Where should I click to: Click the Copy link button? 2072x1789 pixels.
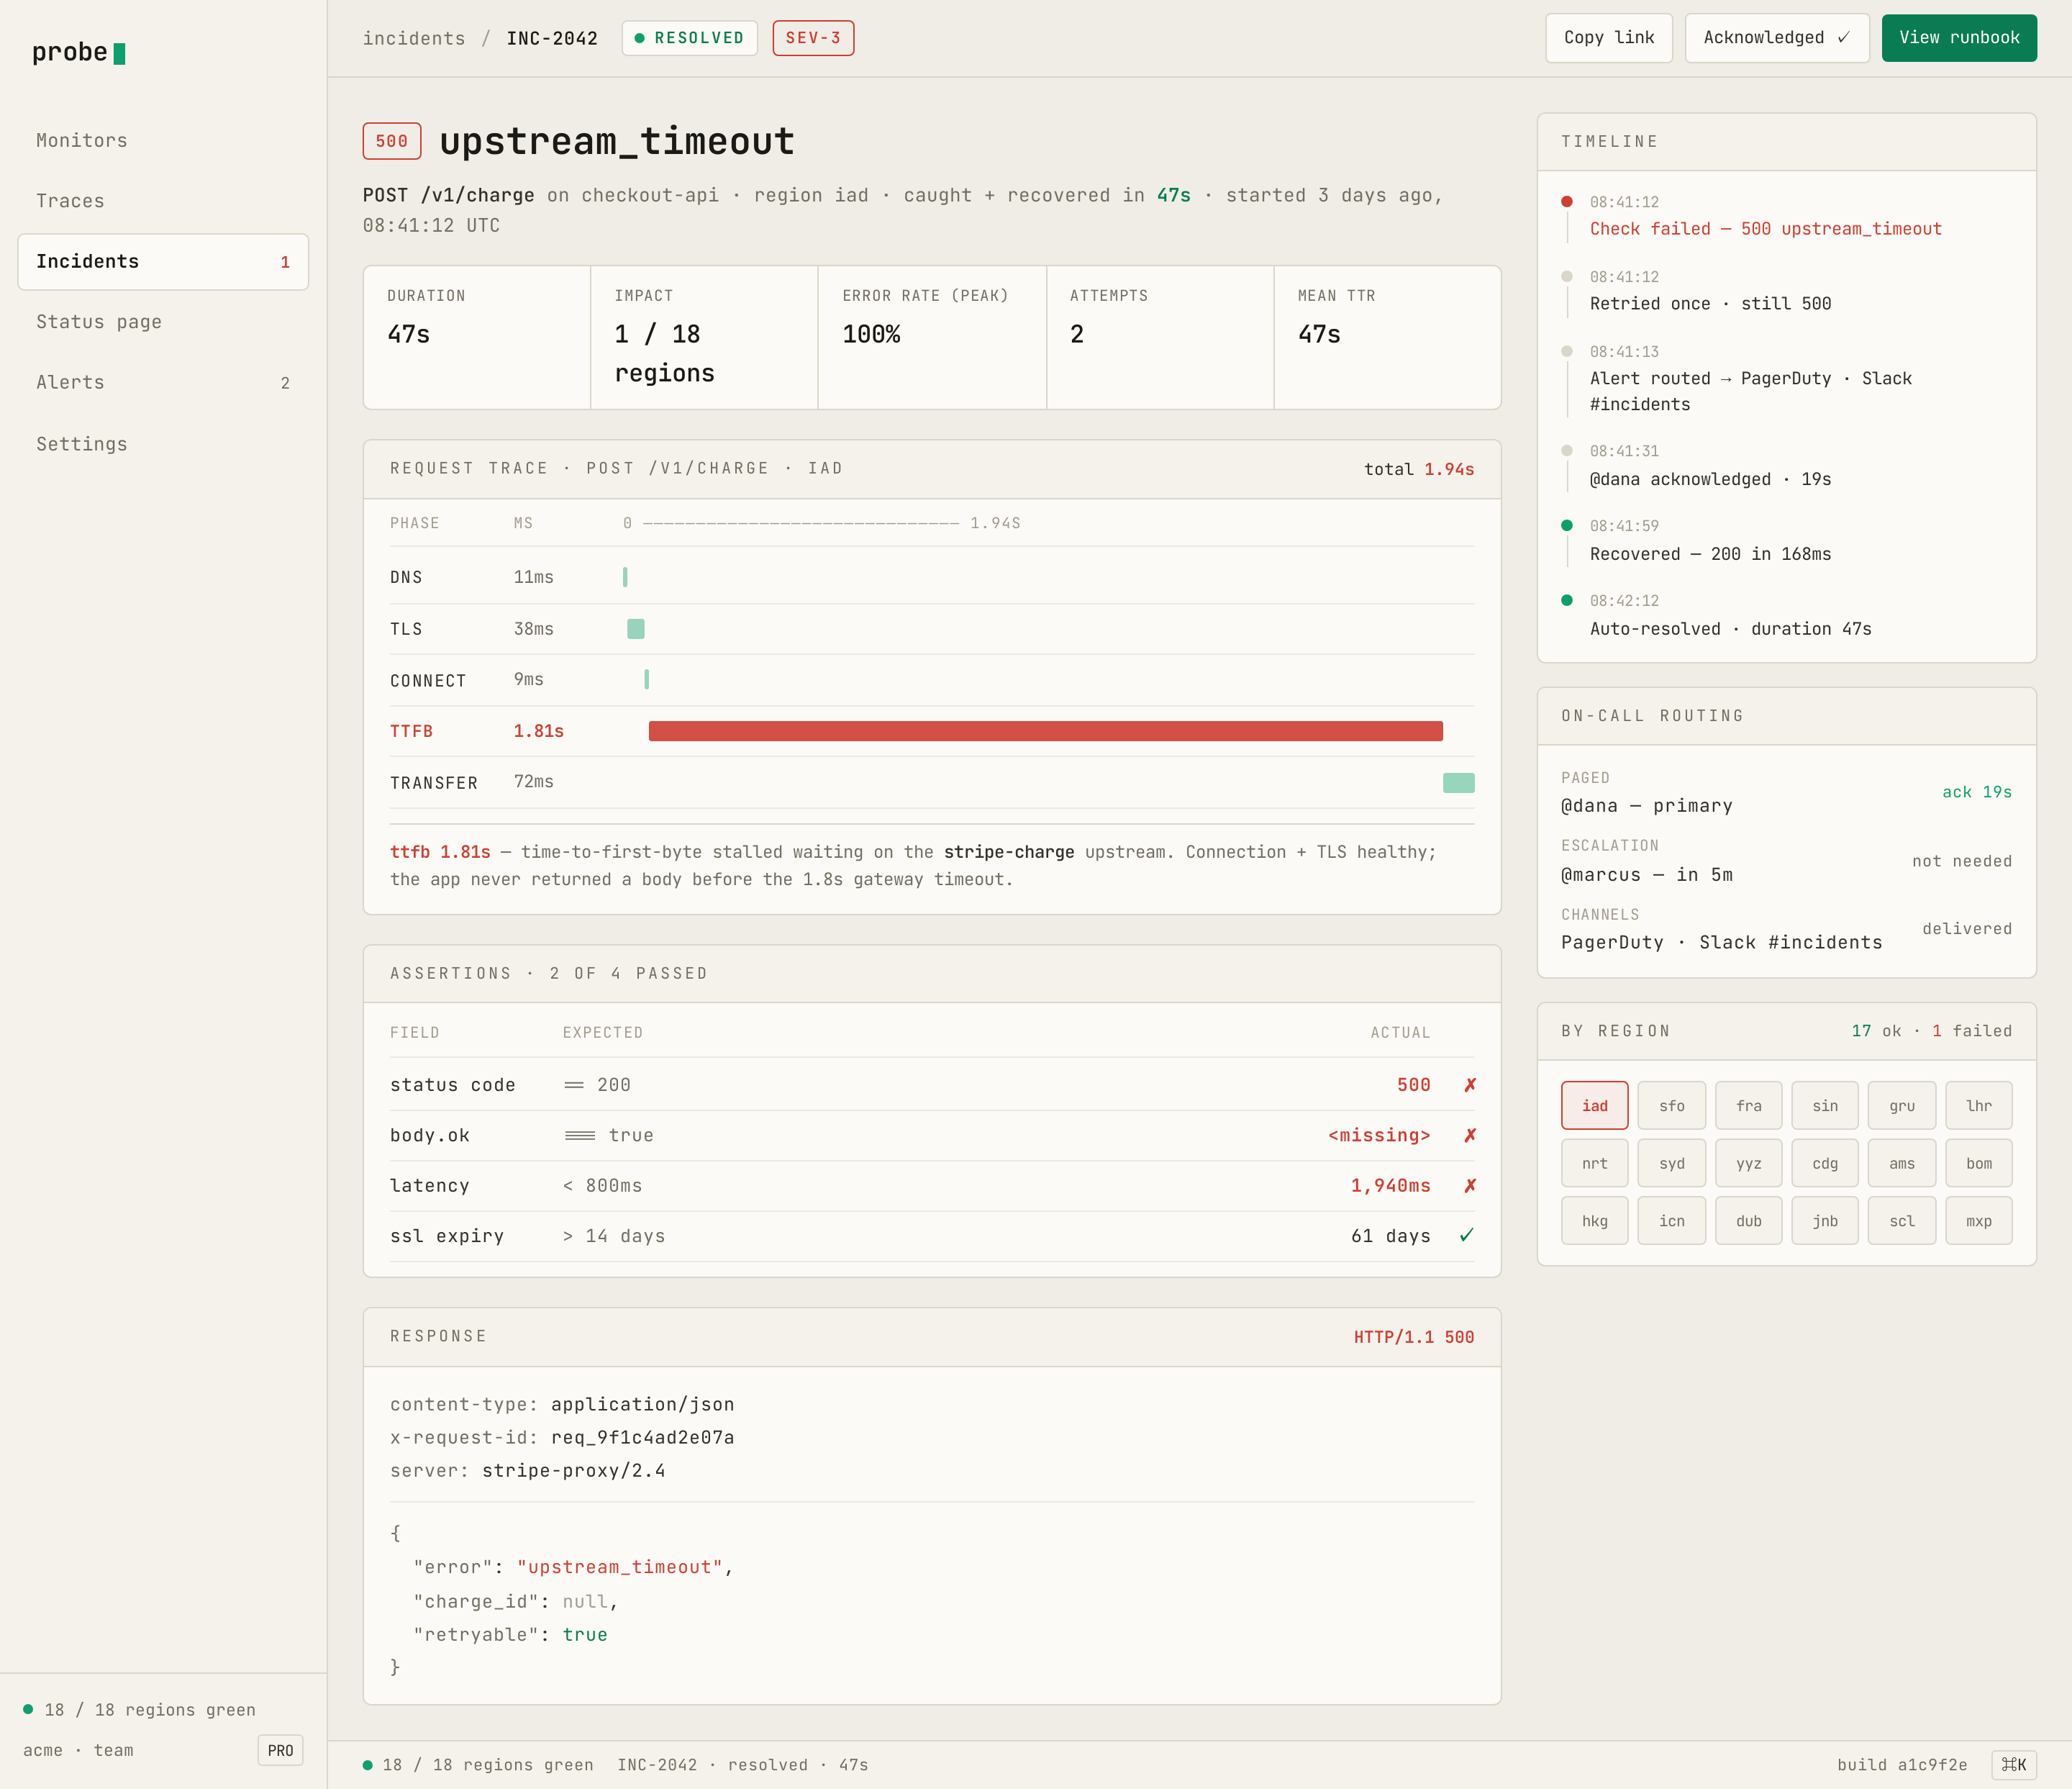(1608, 38)
